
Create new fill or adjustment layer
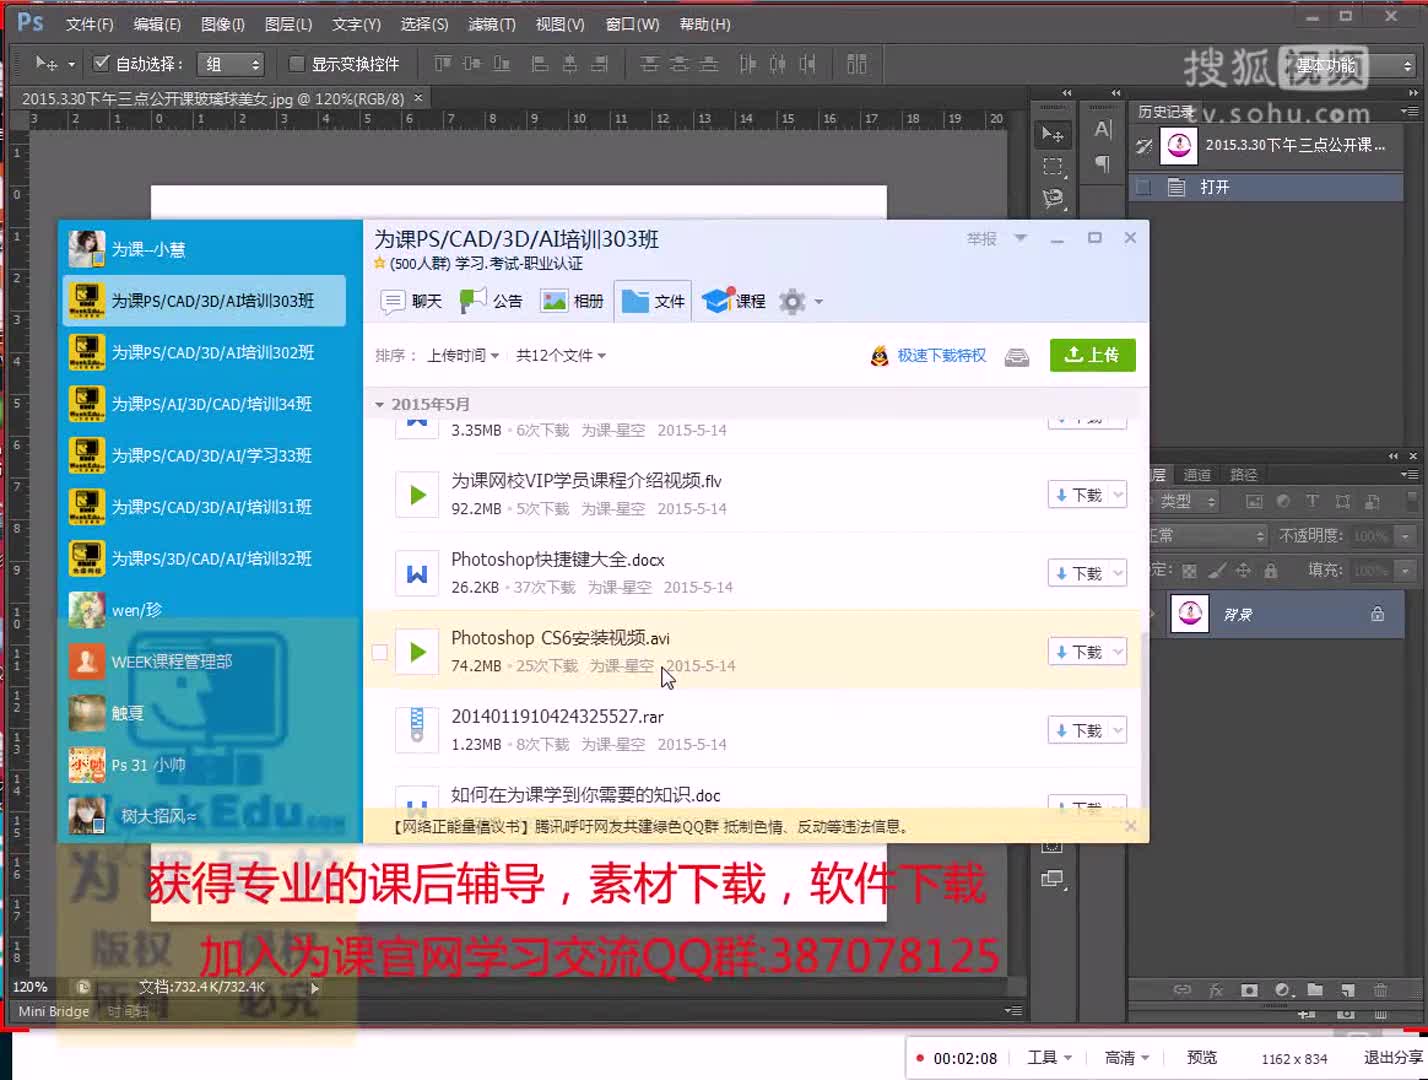point(1283,990)
